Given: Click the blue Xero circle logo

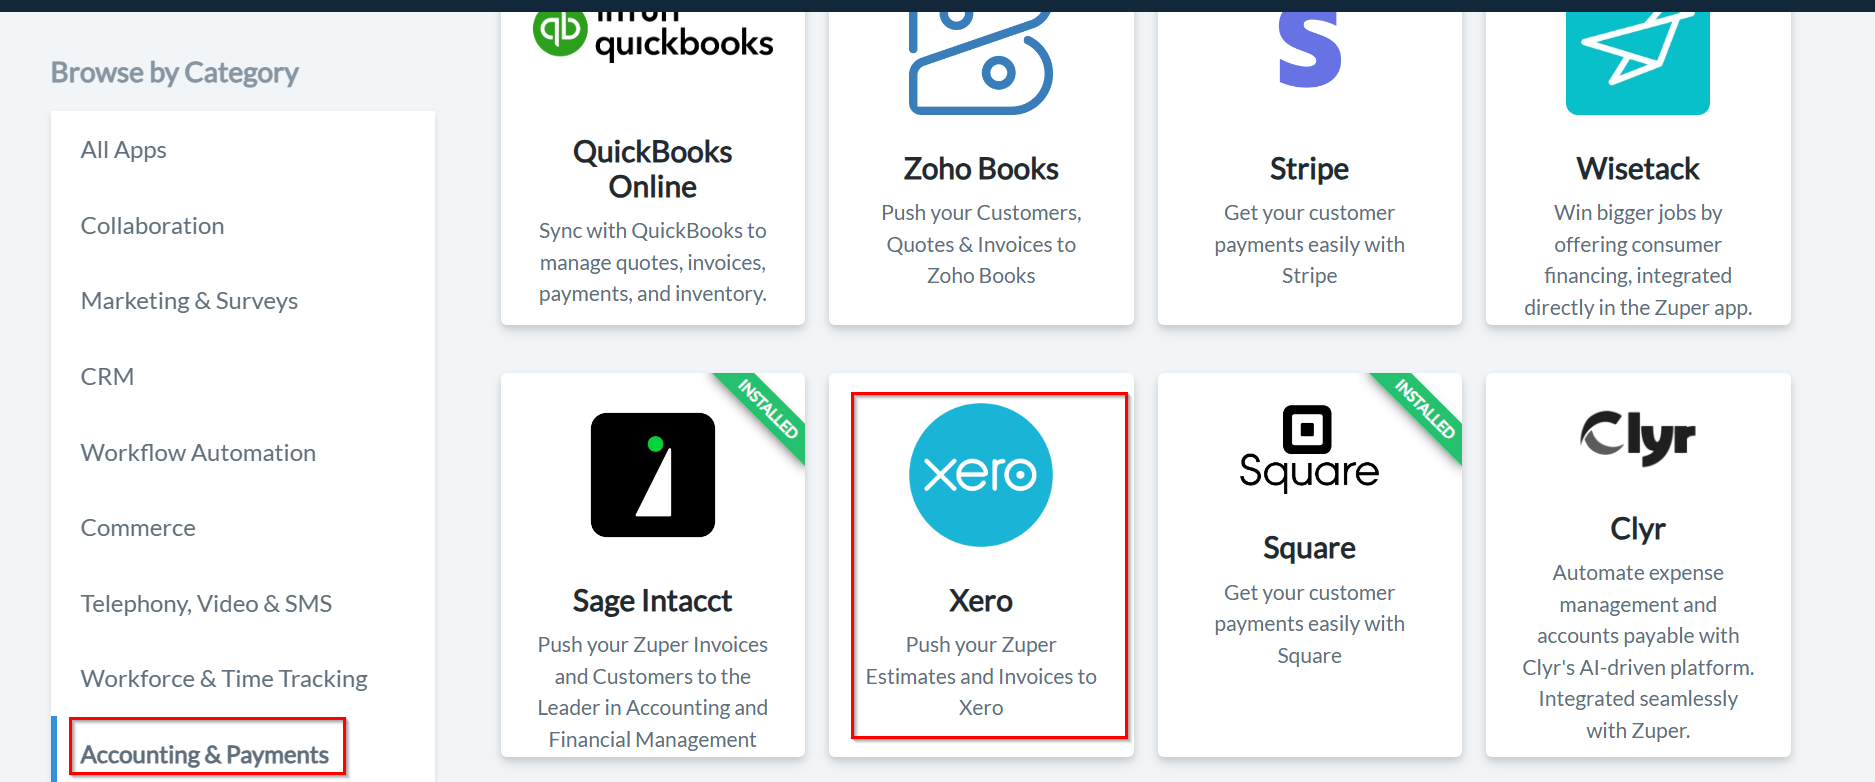Looking at the screenshot, I should click(x=981, y=475).
